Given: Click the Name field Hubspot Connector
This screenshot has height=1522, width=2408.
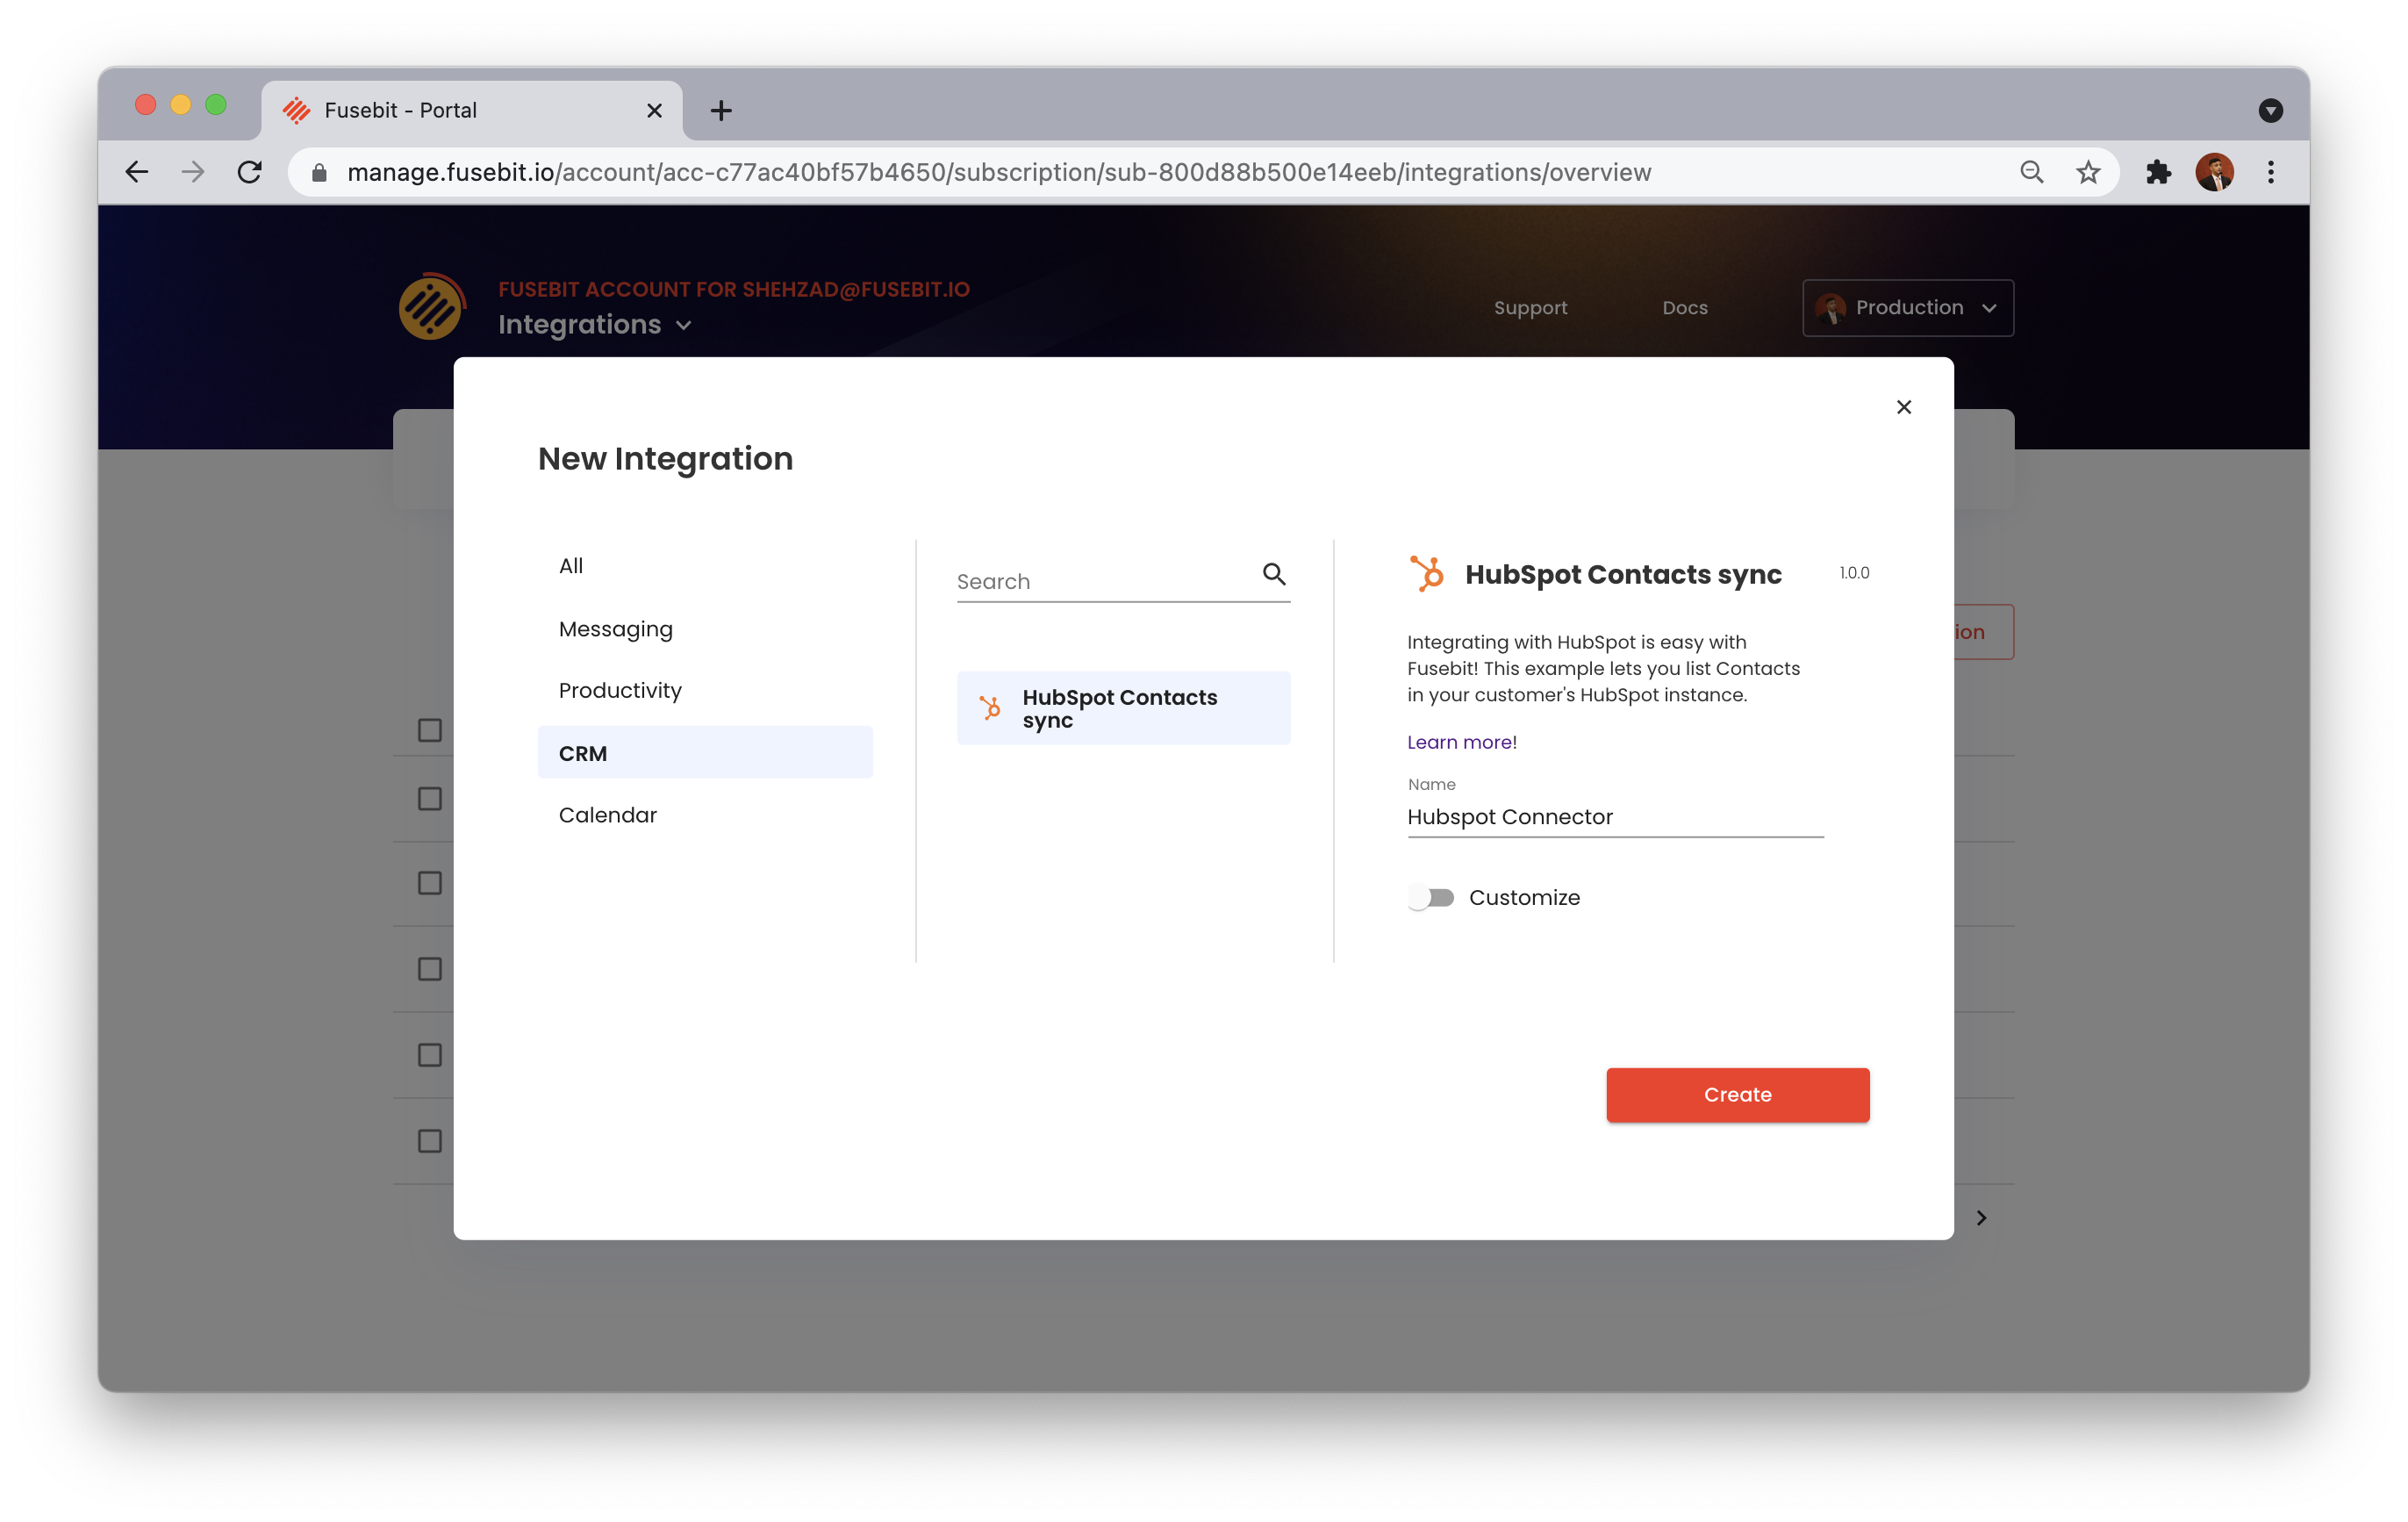Looking at the screenshot, I should [1614, 817].
